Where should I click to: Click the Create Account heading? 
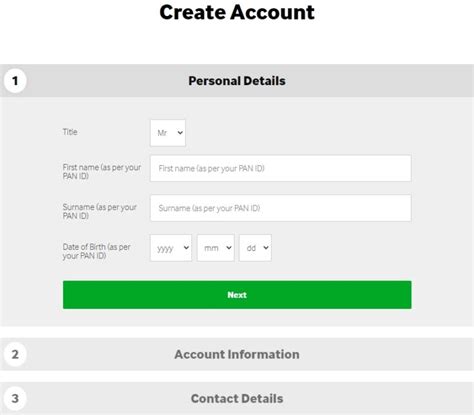click(x=237, y=13)
